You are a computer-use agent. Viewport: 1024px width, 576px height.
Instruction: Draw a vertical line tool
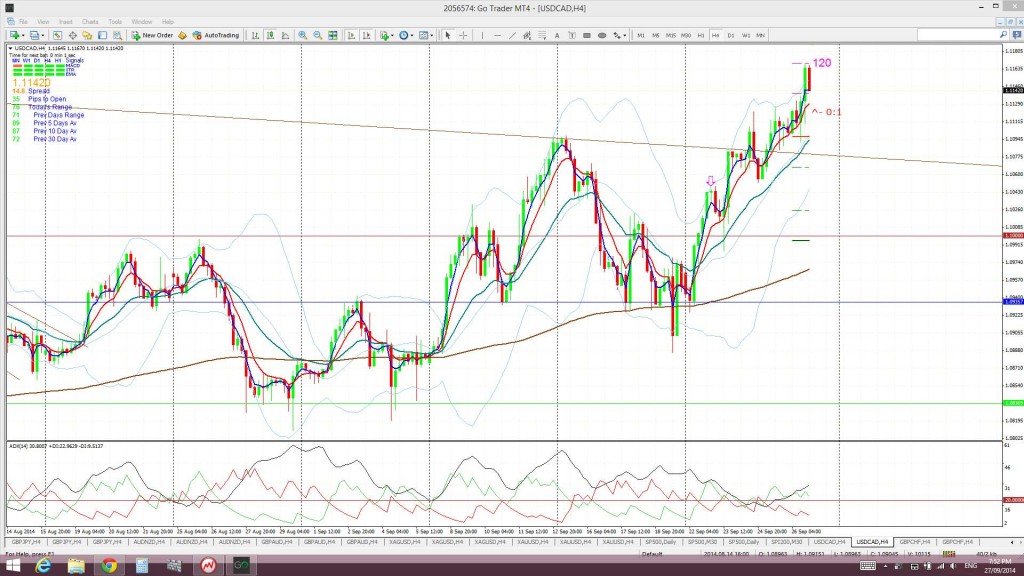(483, 35)
